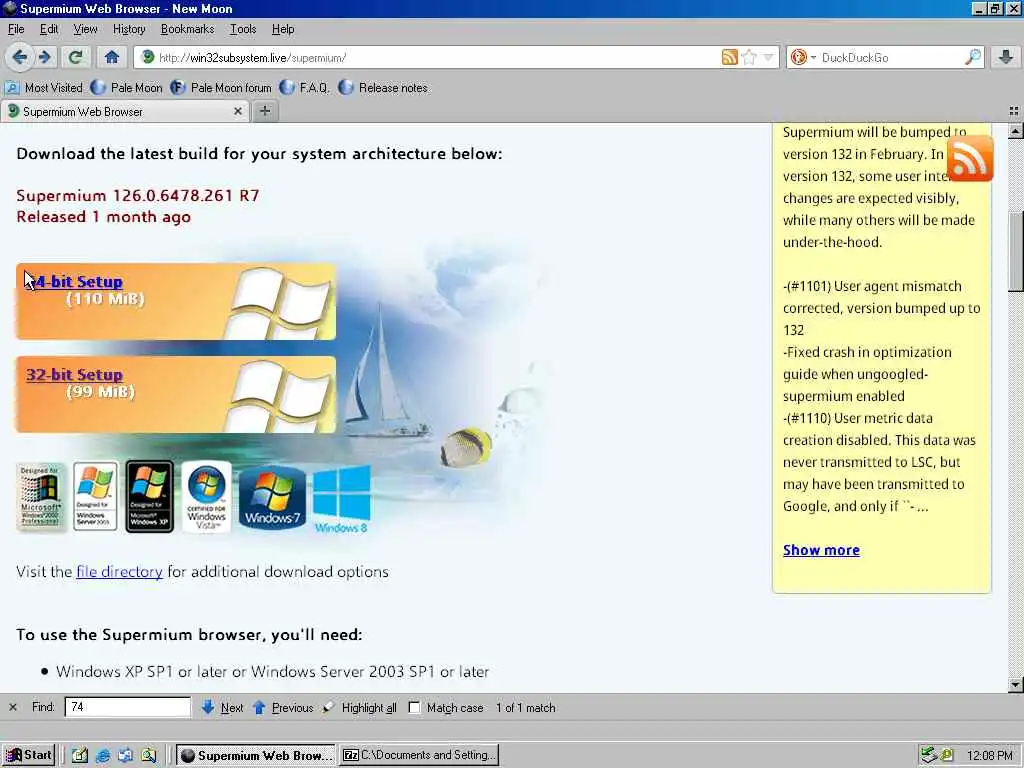Image resolution: width=1024 pixels, height=768 pixels.
Task: Click the large orange RSS feed badge
Action: point(970,159)
